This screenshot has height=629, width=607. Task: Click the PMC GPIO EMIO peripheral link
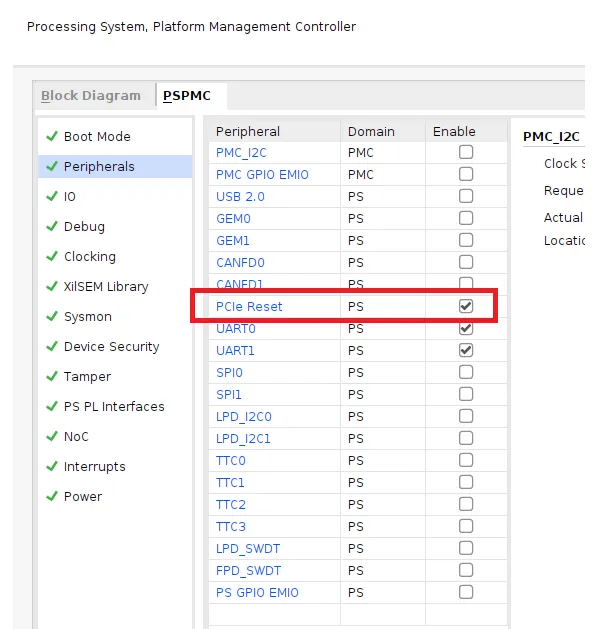point(262,174)
